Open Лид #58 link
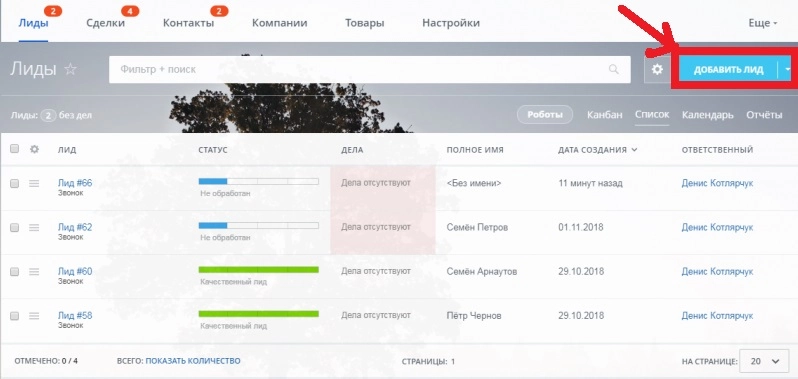 coord(75,315)
